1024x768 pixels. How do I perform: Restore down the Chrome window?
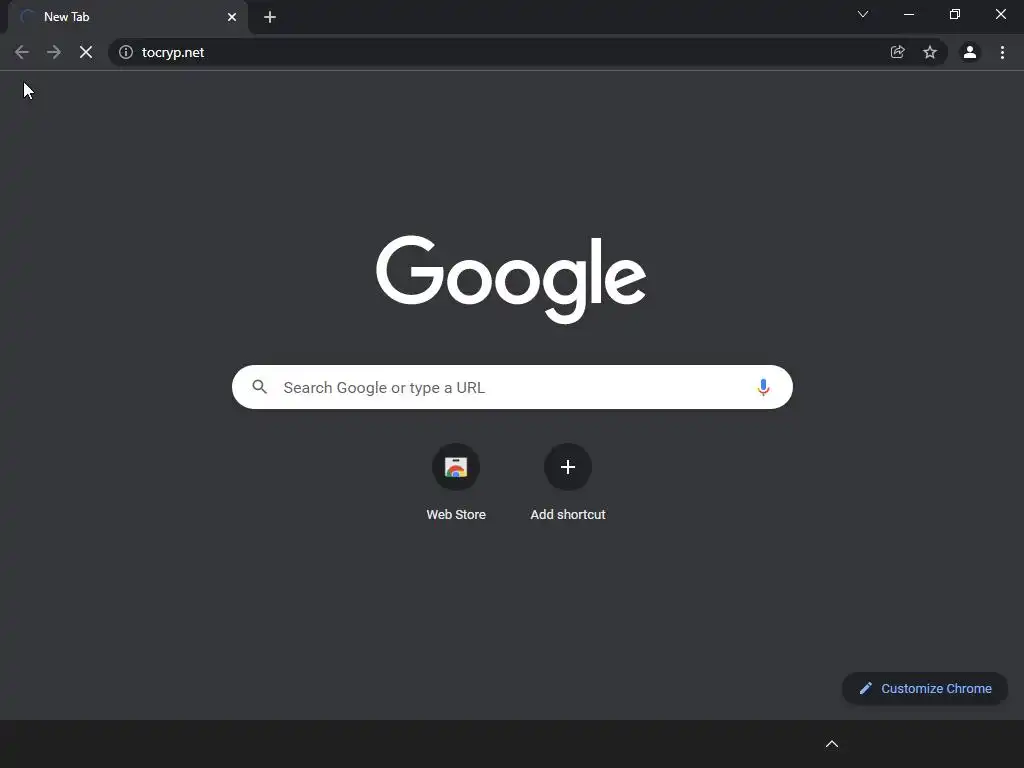click(955, 14)
